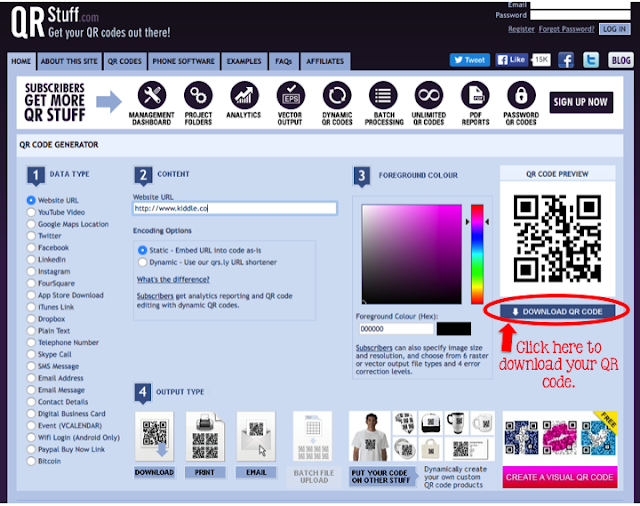
Task: Click the Project Folders icon
Action: pos(198,95)
